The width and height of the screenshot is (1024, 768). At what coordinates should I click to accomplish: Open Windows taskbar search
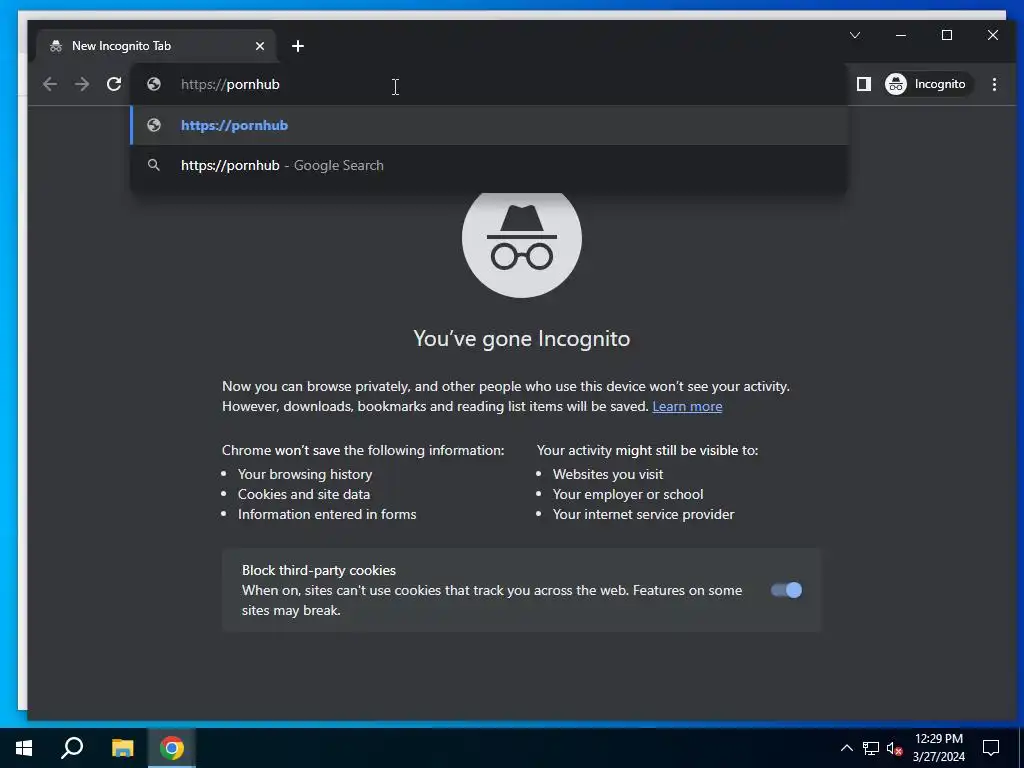click(72, 748)
